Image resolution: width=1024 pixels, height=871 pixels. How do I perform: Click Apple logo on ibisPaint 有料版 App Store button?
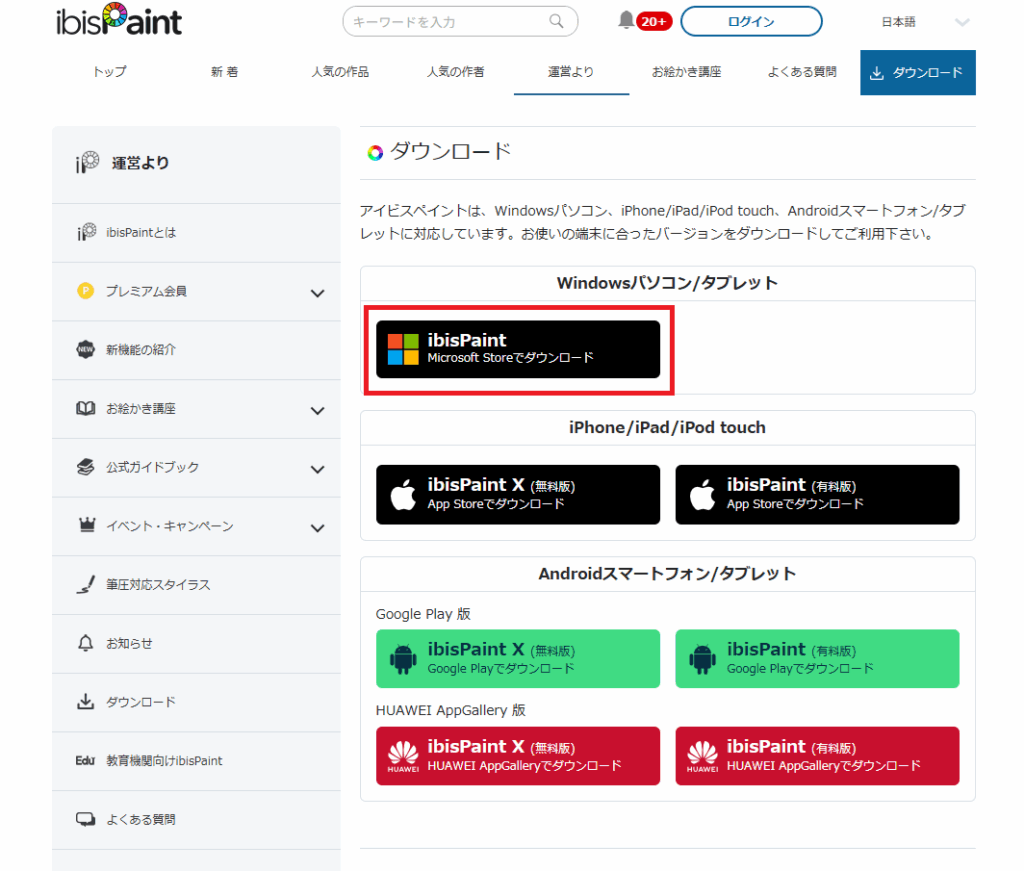pyautogui.click(x=703, y=494)
